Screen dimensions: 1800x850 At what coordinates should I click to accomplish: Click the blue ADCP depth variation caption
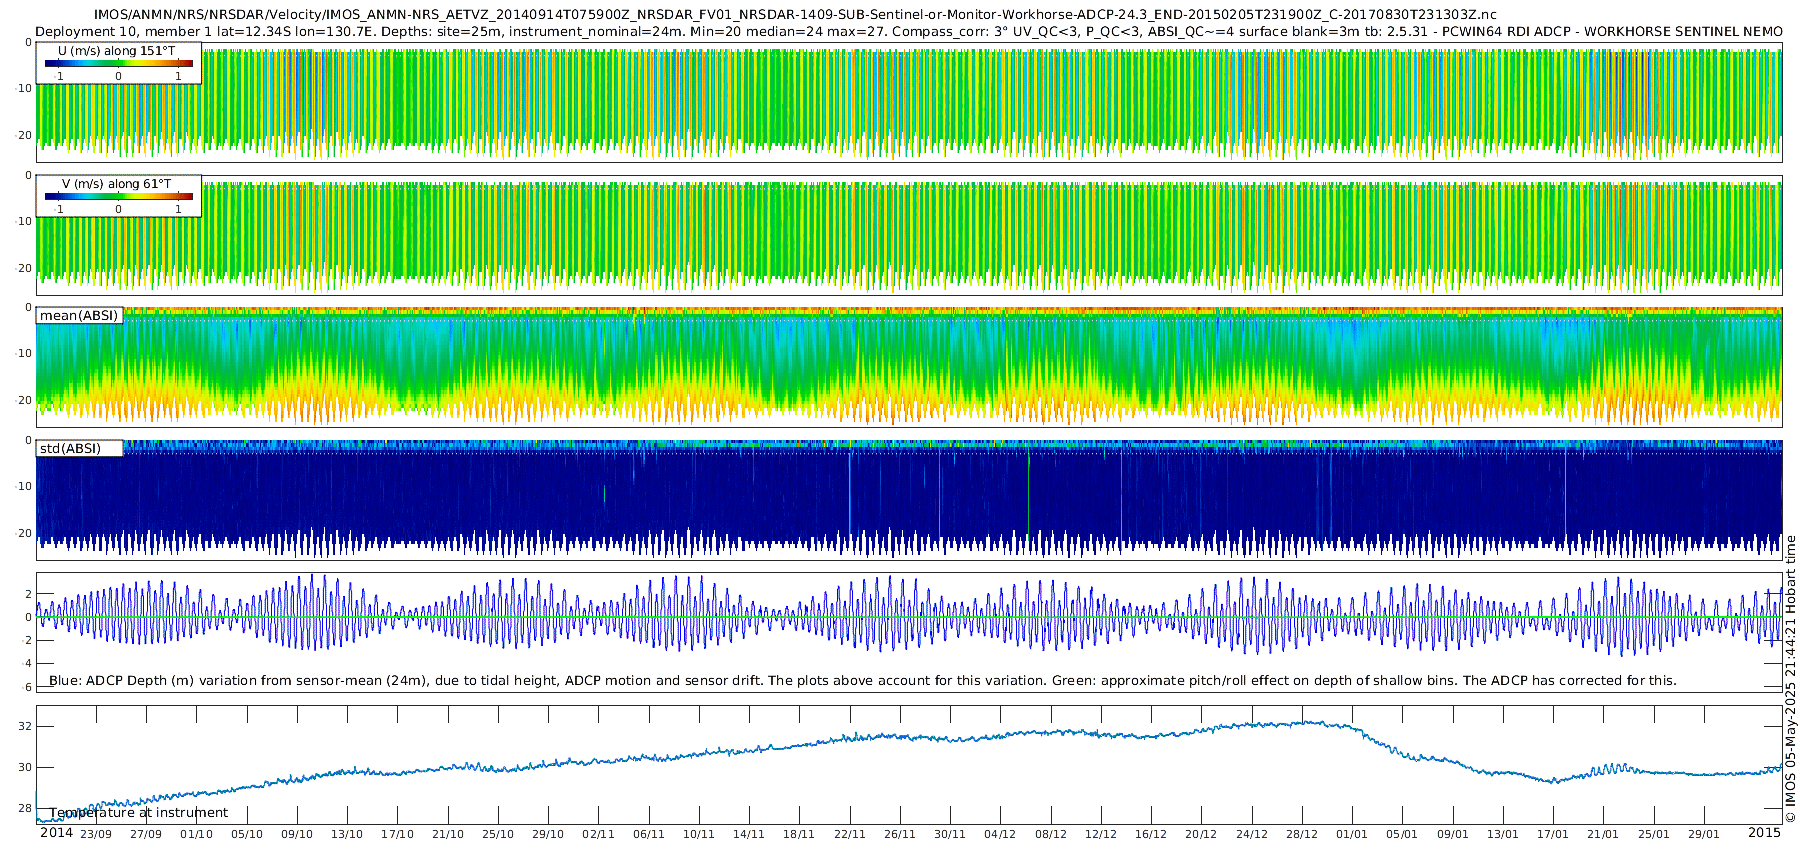tap(862, 681)
